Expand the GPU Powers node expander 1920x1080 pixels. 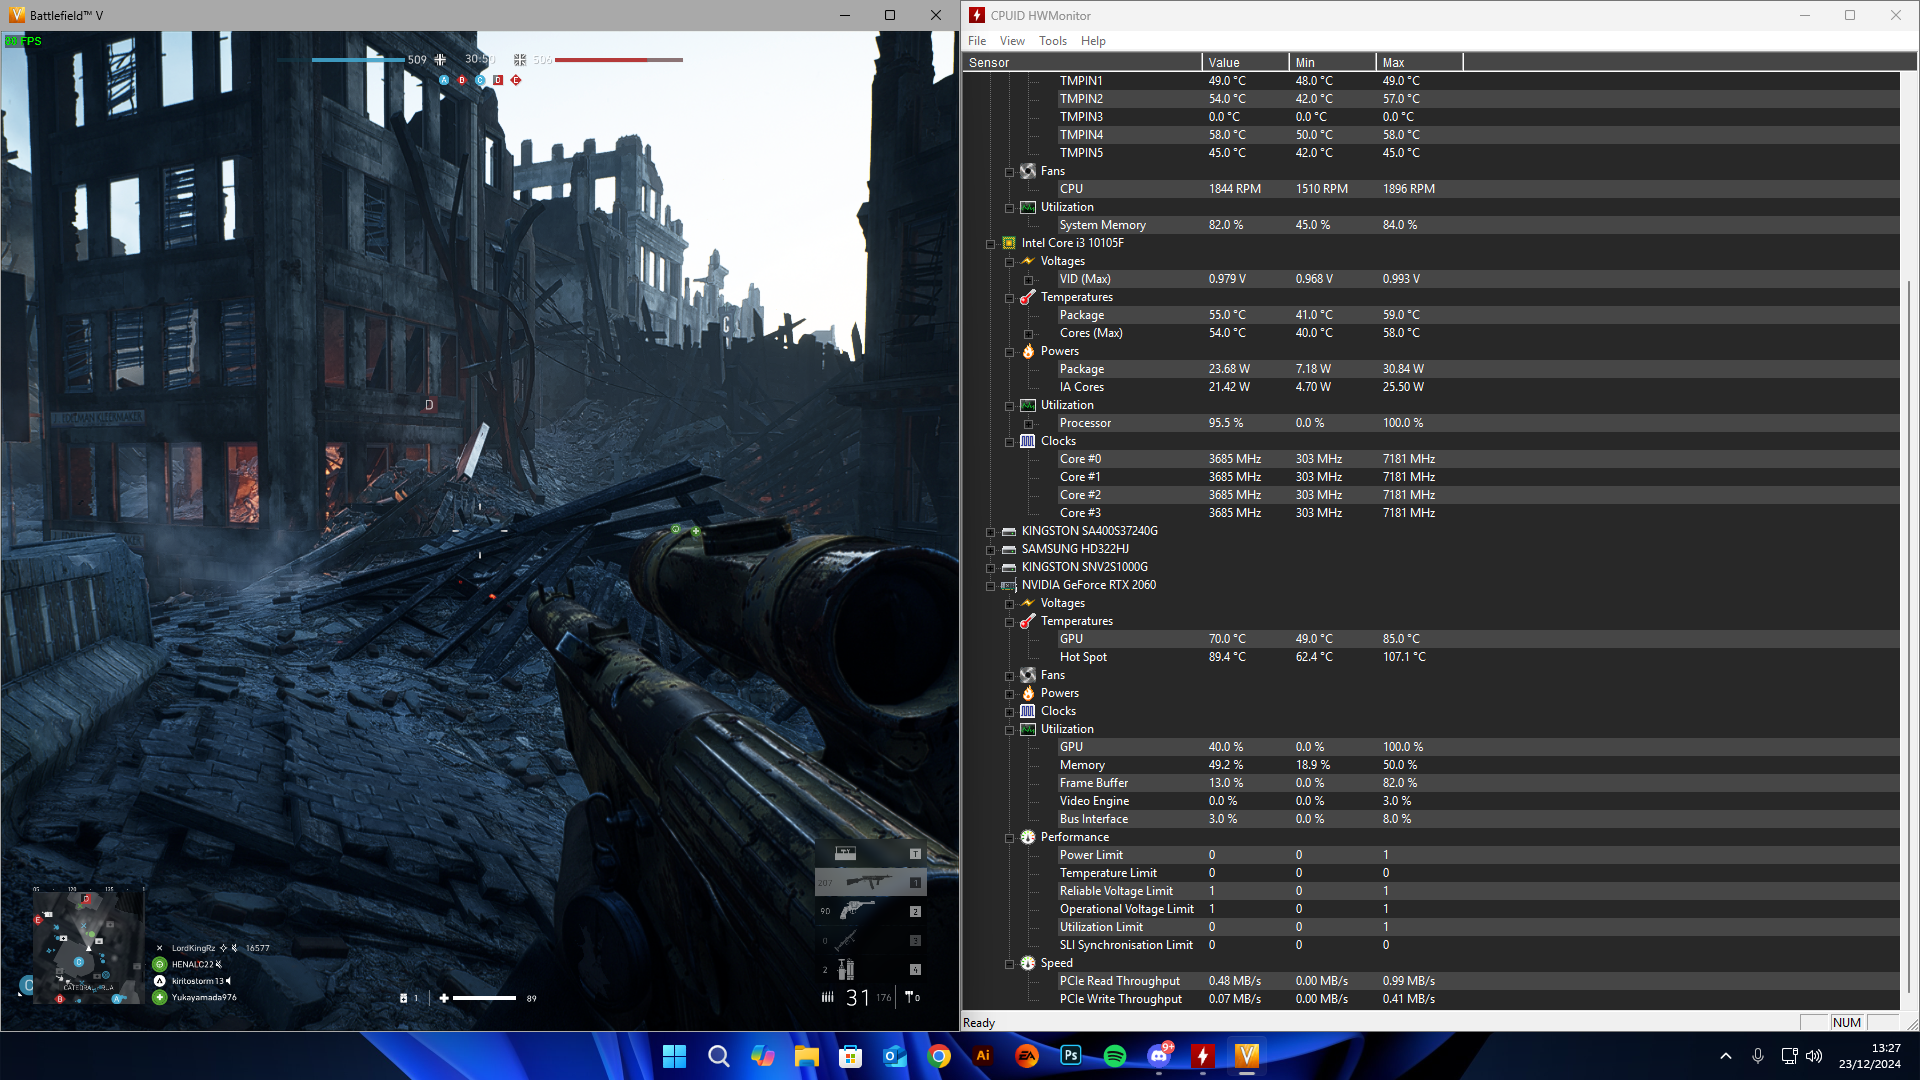point(1010,694)
